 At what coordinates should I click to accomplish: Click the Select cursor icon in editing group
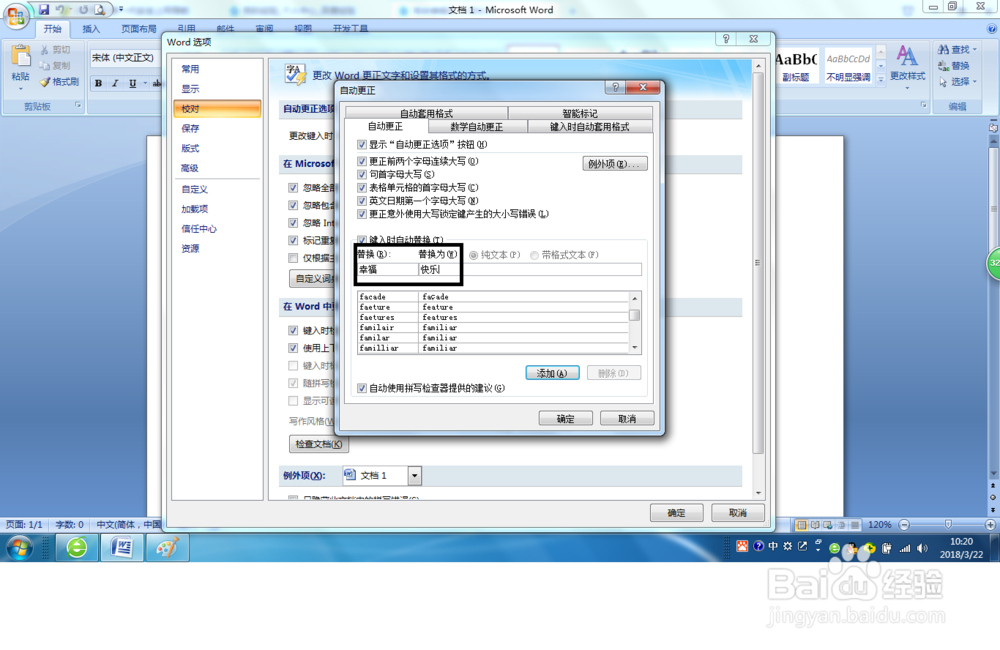click(x=943, y=82)
